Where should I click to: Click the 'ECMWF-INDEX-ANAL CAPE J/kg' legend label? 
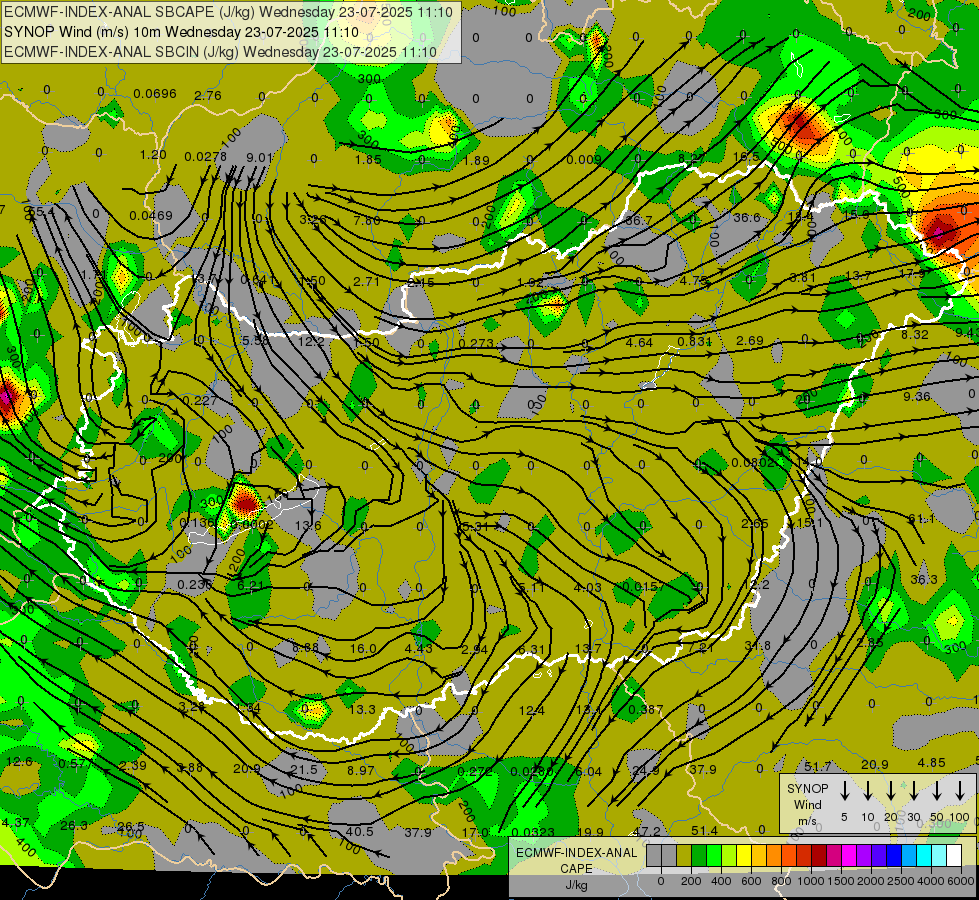click(x=576, y=868)
